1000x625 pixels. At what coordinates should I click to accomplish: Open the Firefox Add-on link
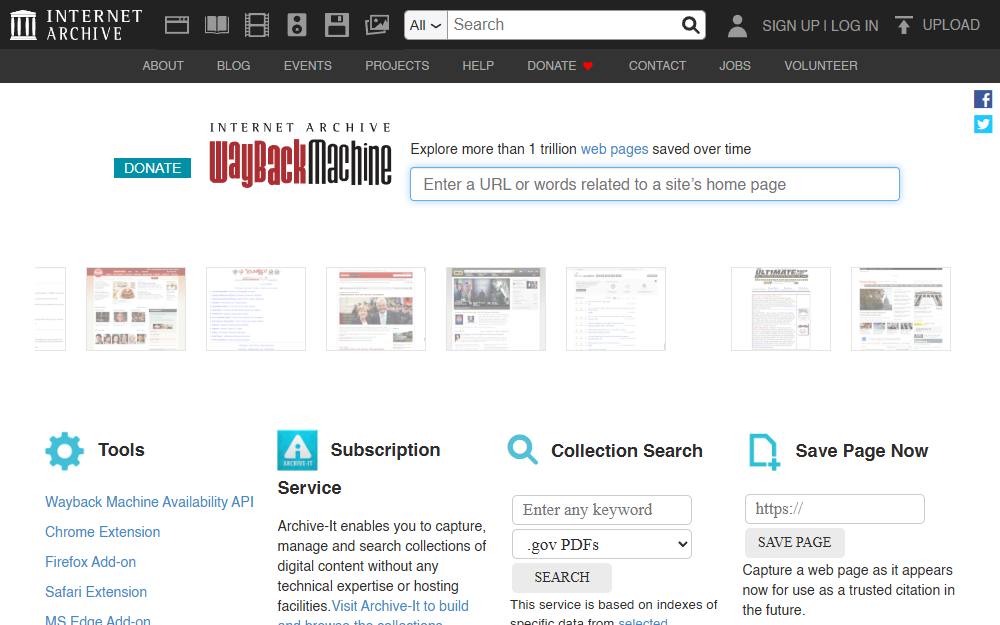[x=90, y=562]
